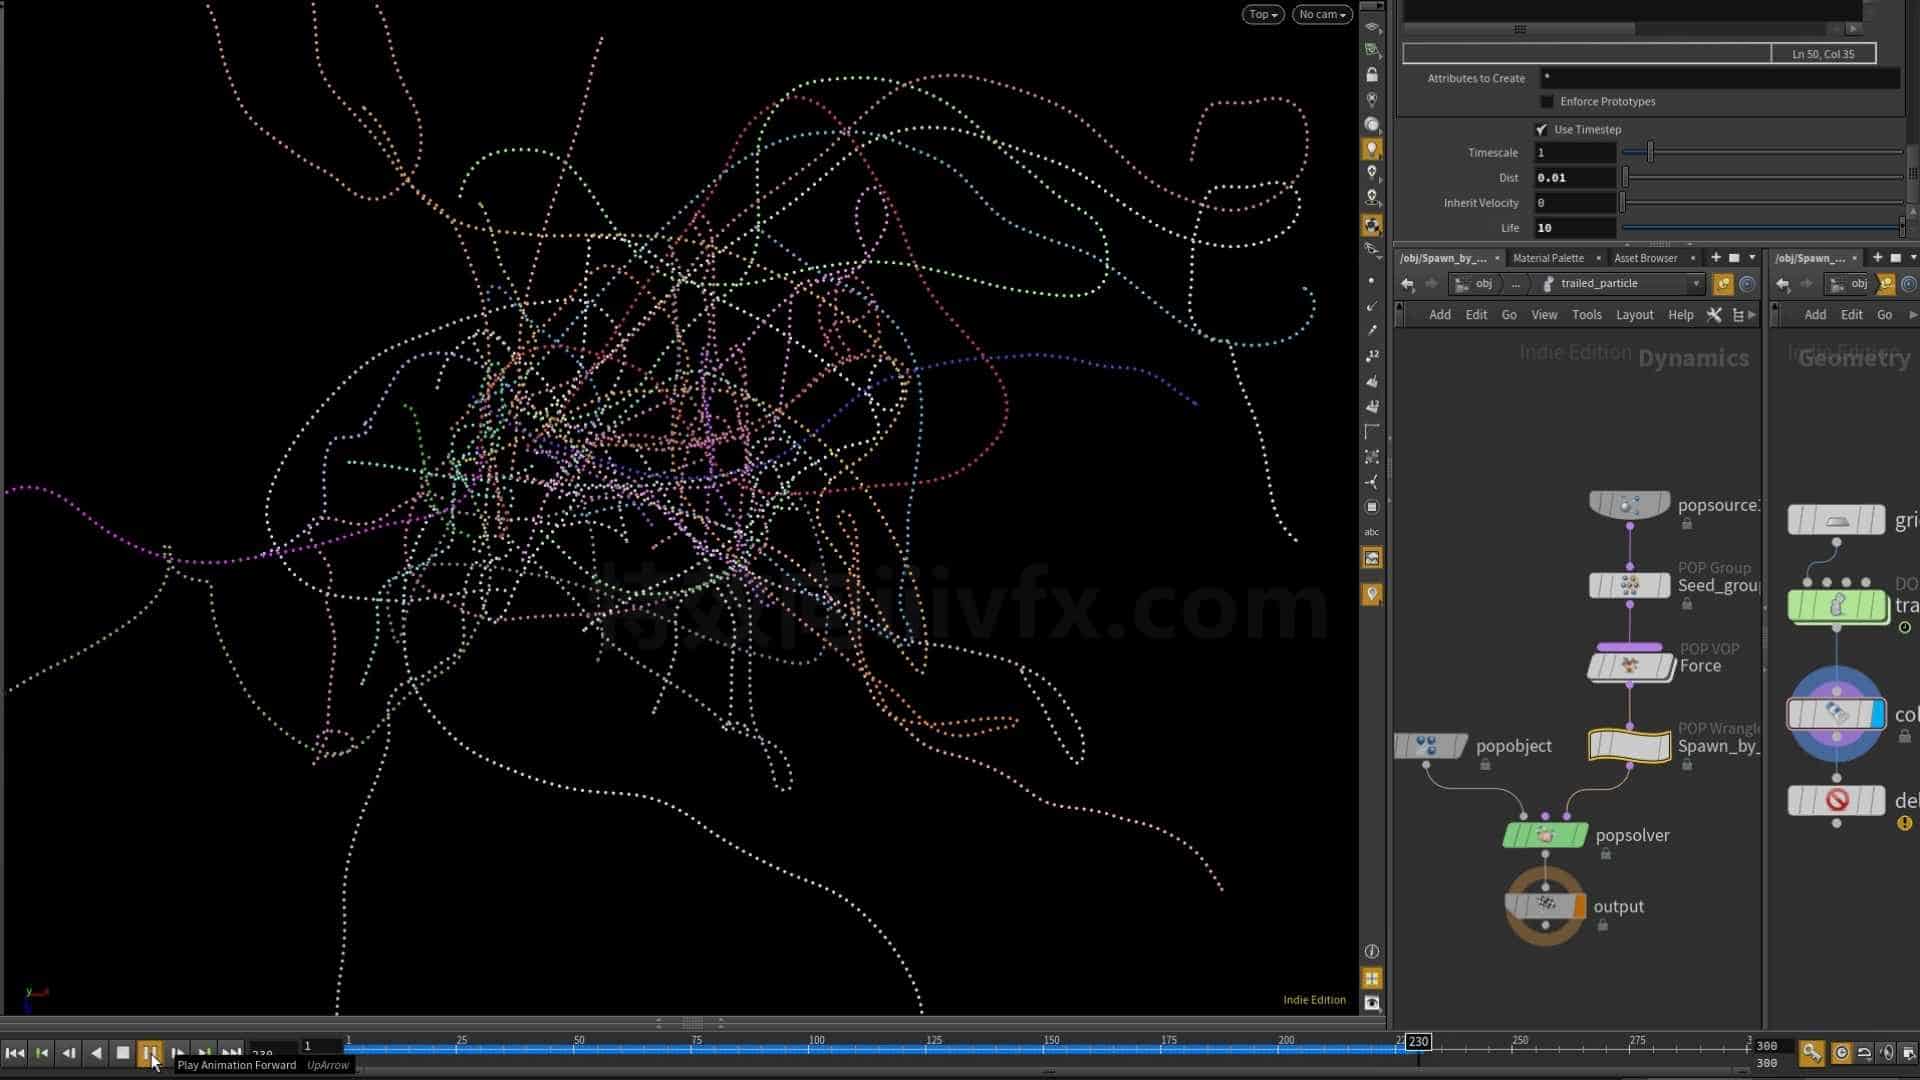Switch to the Material Palette tab
Viewport: 1920px width, 1080px height.
pyautogui.click(x=1548, y=258)
